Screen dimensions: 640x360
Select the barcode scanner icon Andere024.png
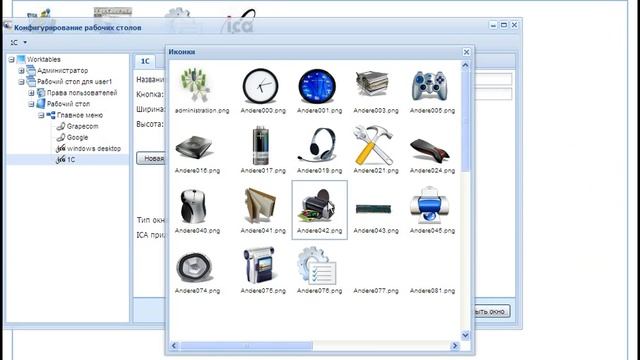point(429,151)
